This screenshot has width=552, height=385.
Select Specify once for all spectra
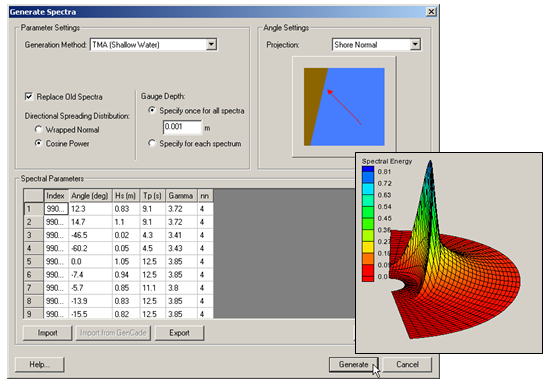pos(152,111)
